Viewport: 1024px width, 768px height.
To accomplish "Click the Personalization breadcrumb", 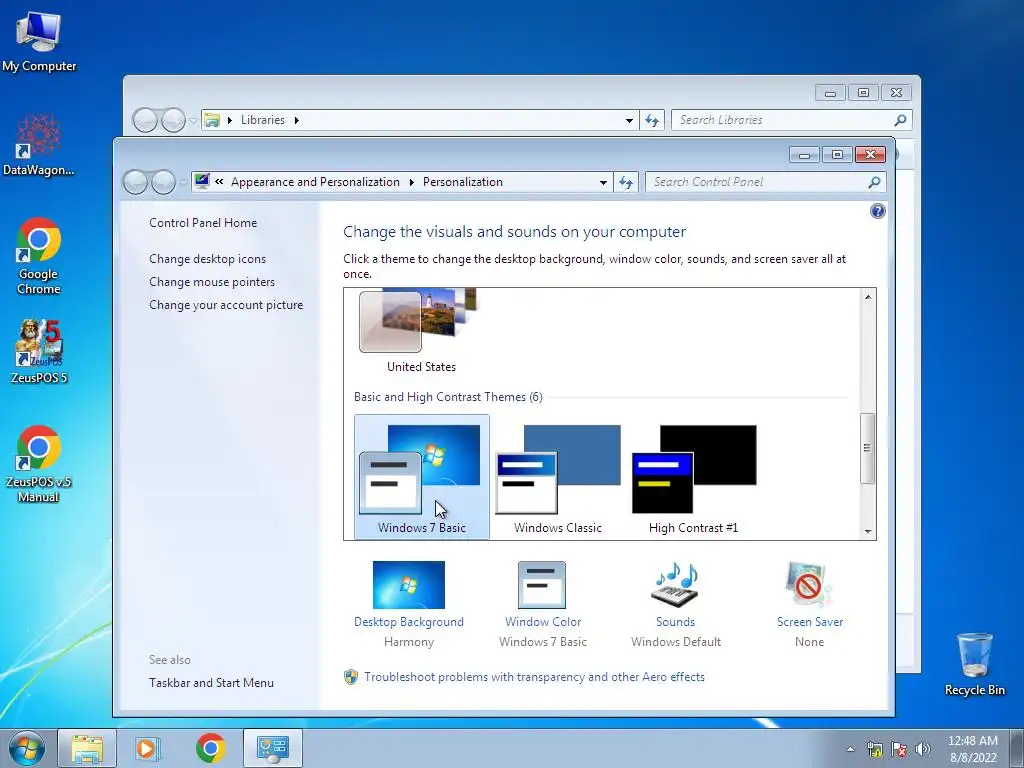I will [x=463, y=182].
